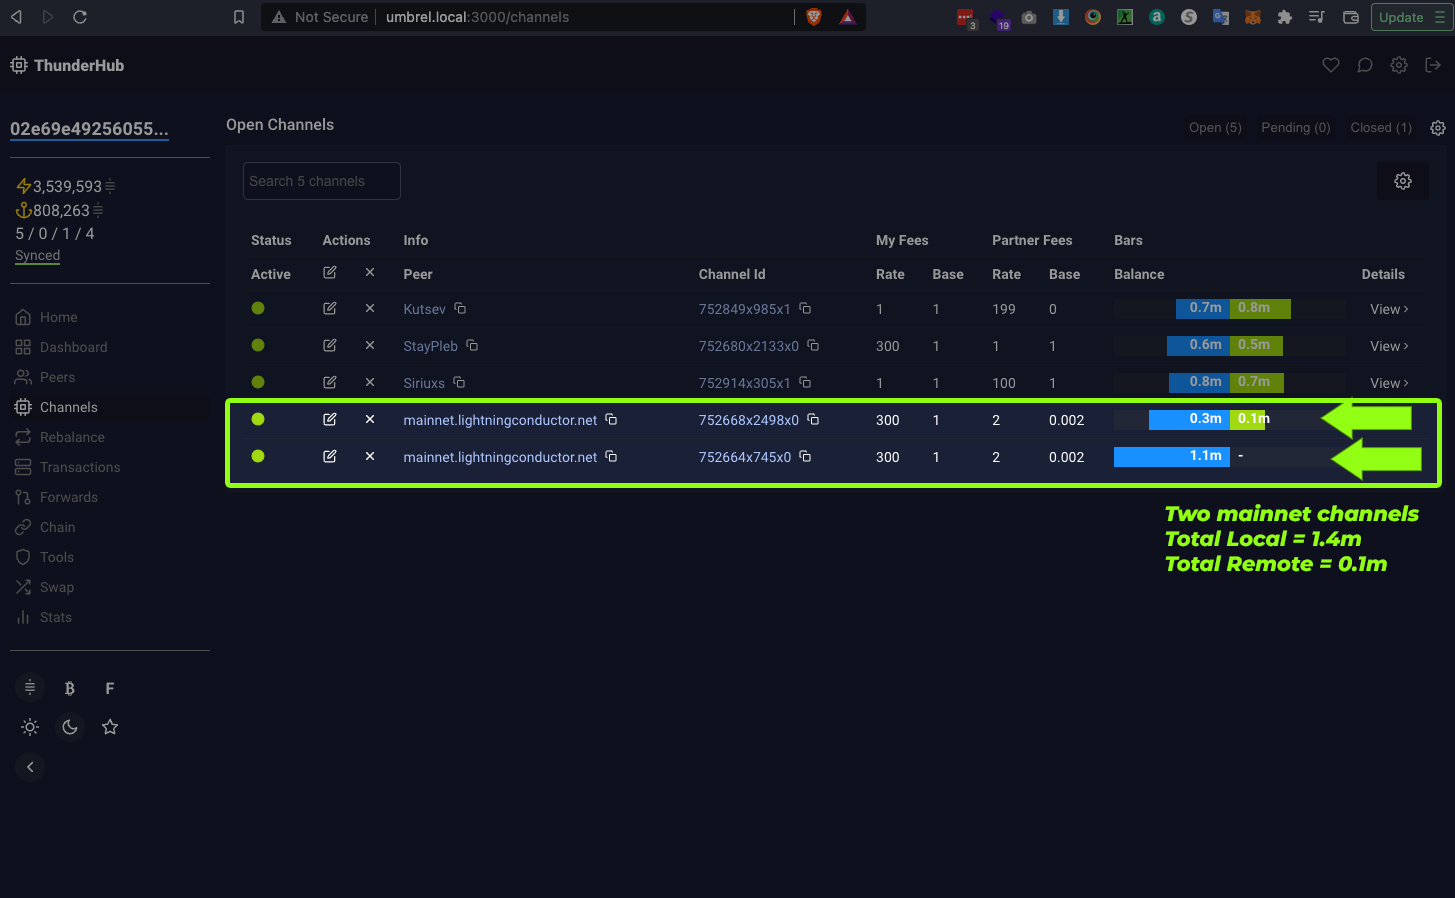1455x898 pixels.
Task: Open Forwards in sidebar
Action: click(56, 497)
